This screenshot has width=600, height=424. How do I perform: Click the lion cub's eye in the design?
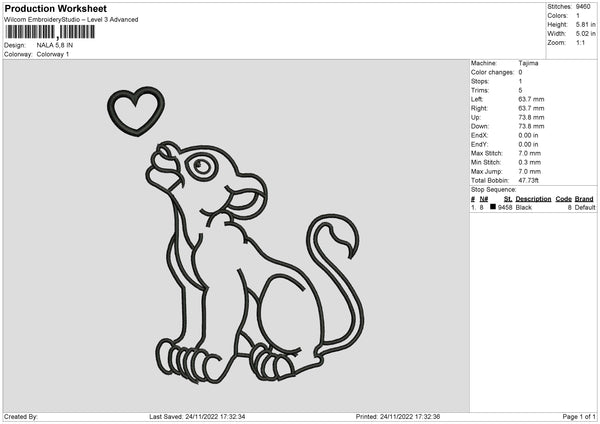(x=202, y=166)
